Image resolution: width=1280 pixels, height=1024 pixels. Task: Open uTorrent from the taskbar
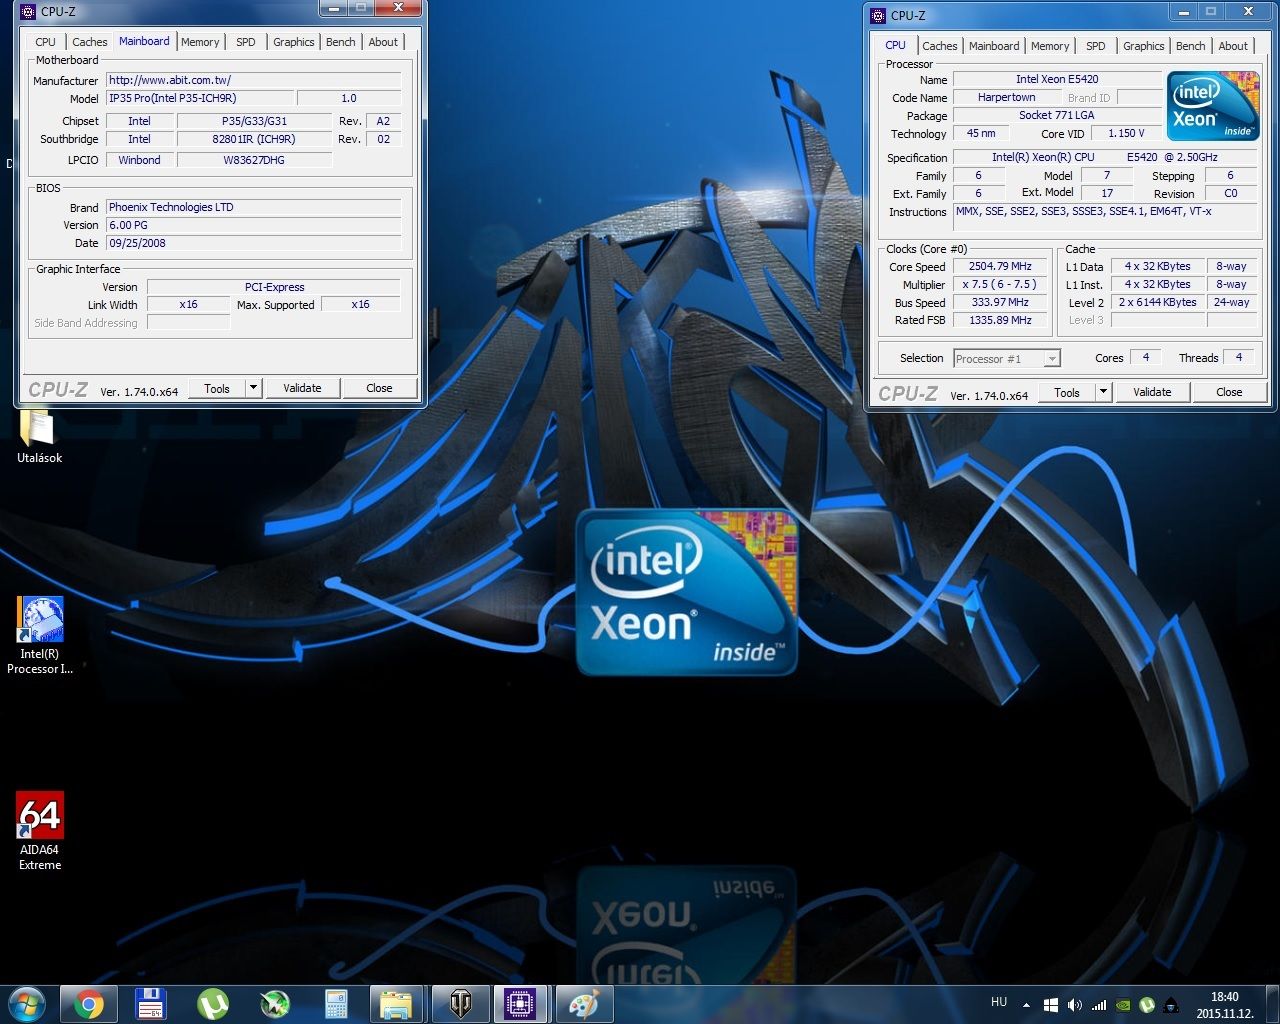212,1003
